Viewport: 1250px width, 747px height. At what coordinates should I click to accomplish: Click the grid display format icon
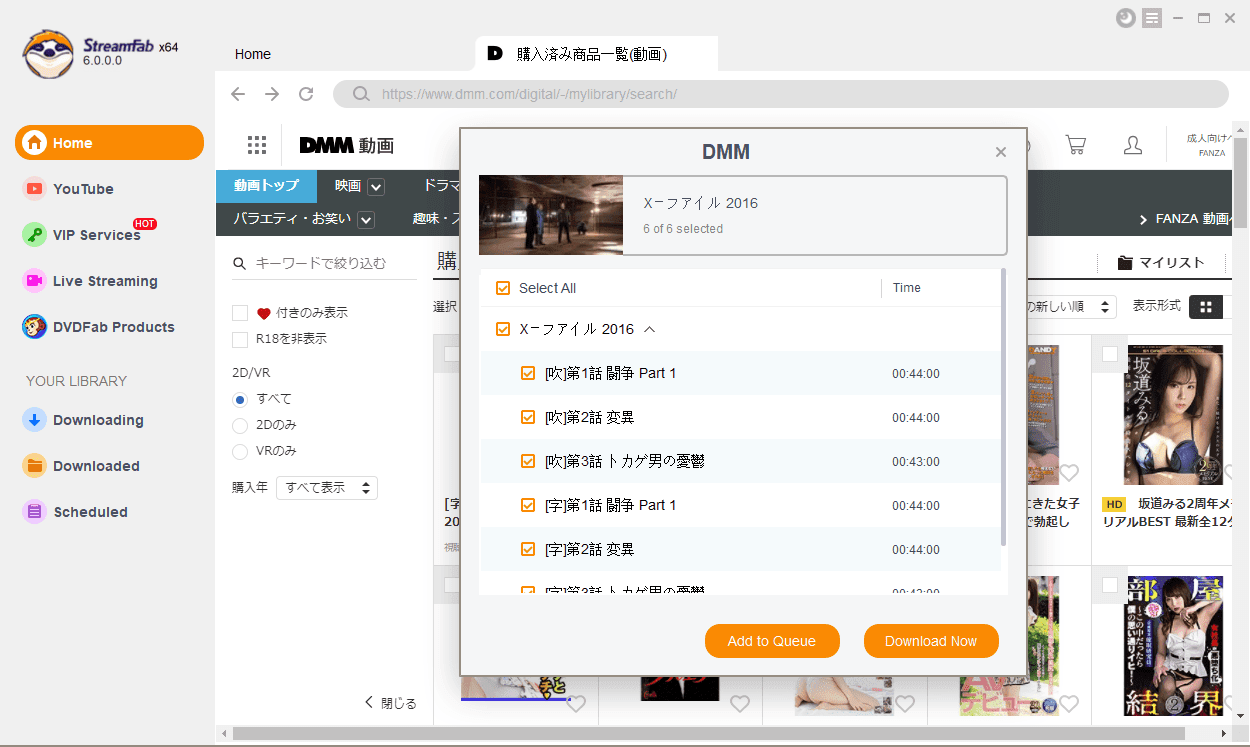1205,307
